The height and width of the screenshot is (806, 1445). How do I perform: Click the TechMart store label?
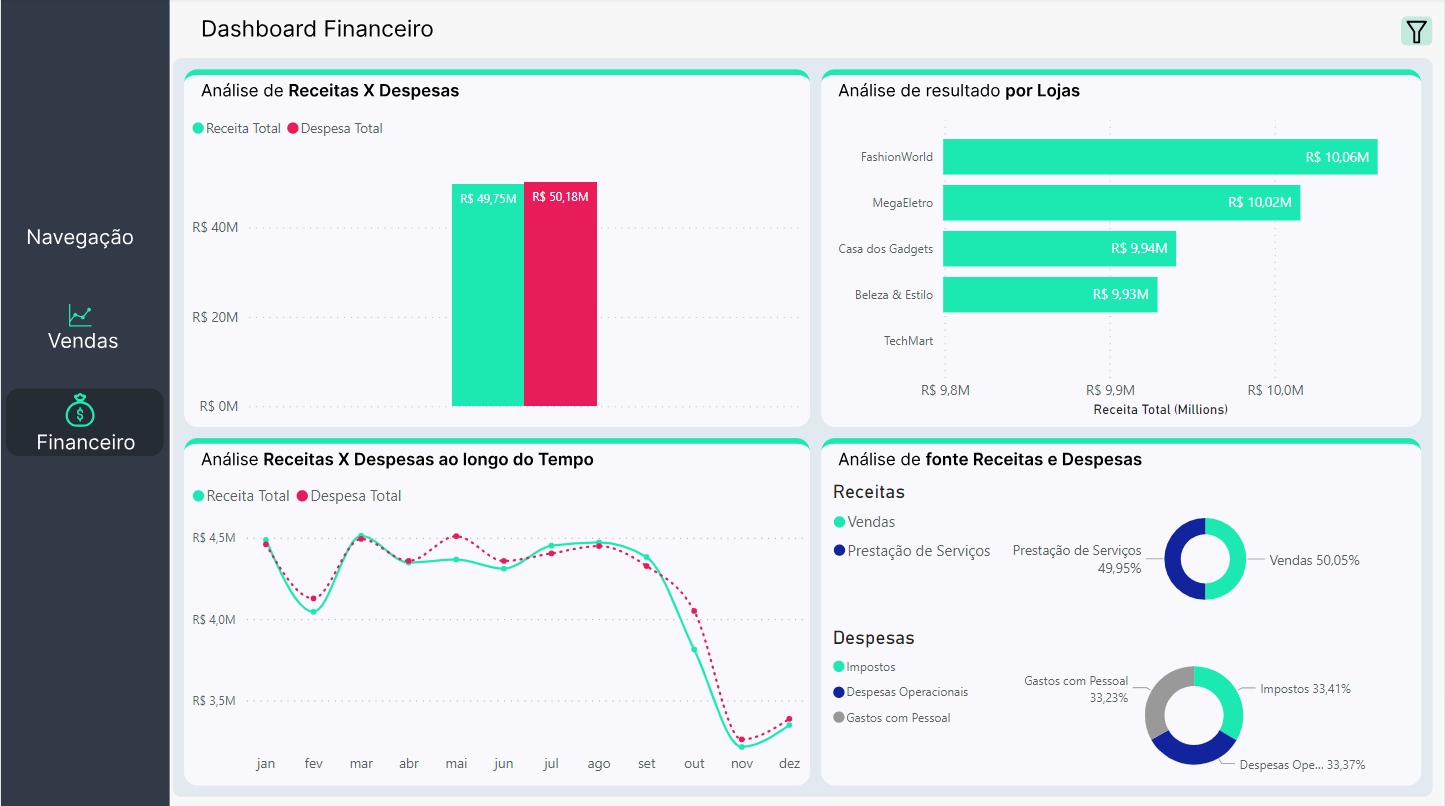pyautogui.click(x=908, y=341)
